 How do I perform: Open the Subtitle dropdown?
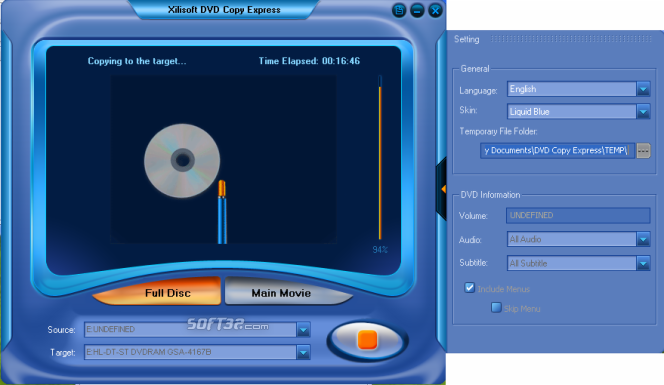pos(643,263)
